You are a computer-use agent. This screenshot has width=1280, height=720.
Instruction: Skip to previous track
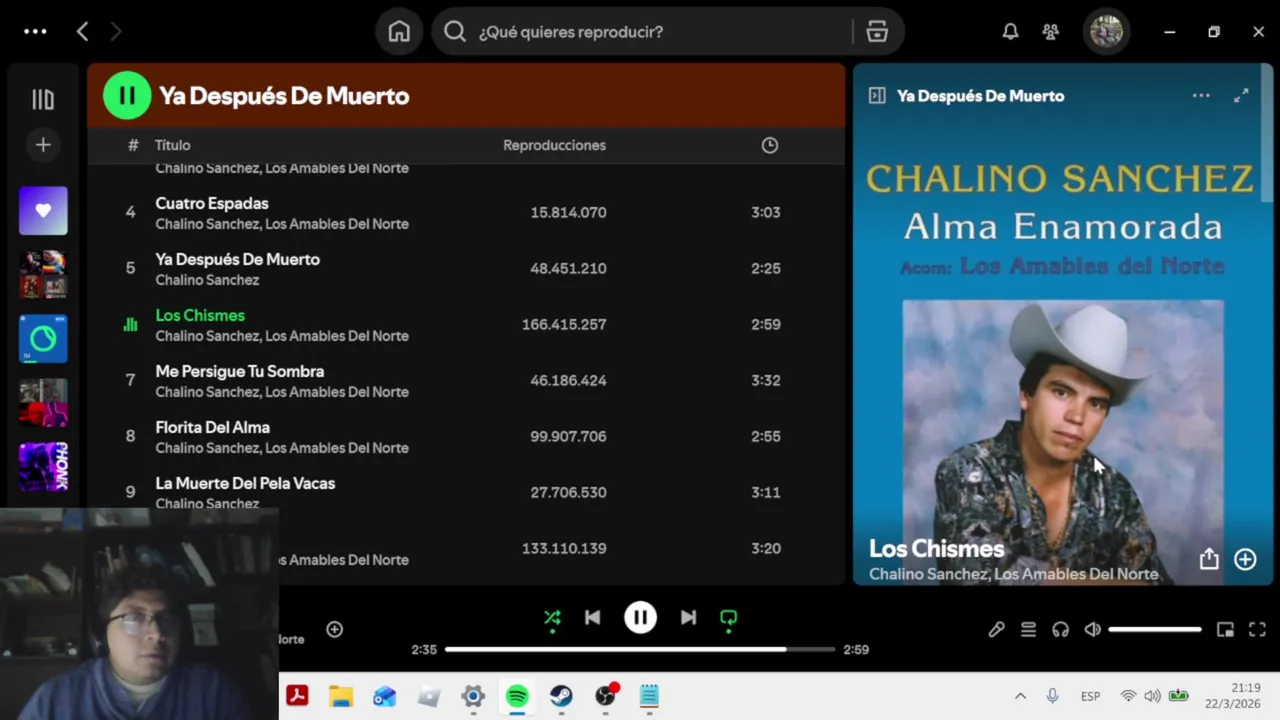[x=592, y=618]
